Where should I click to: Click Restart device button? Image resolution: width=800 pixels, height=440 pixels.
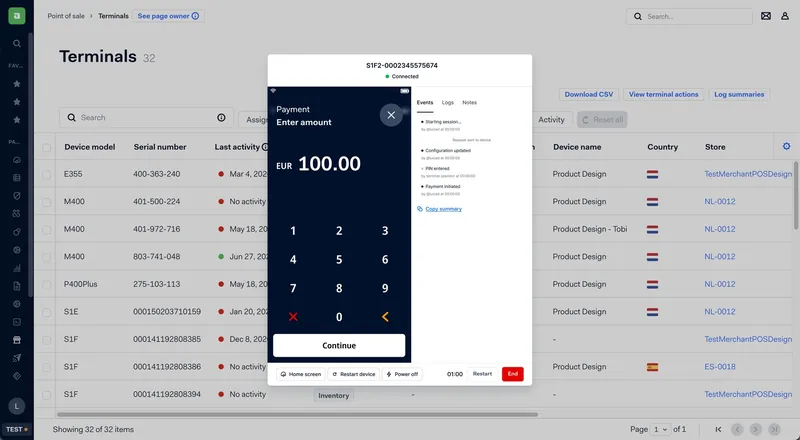tap(354, 374)
